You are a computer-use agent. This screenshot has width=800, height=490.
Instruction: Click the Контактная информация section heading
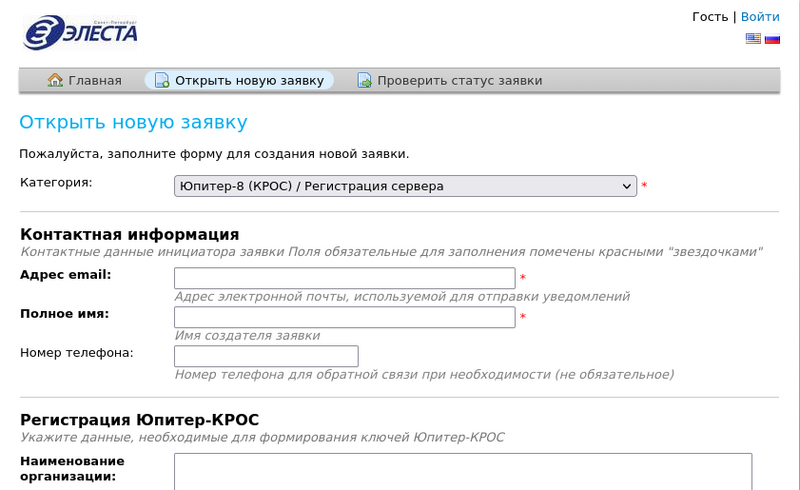130,234
